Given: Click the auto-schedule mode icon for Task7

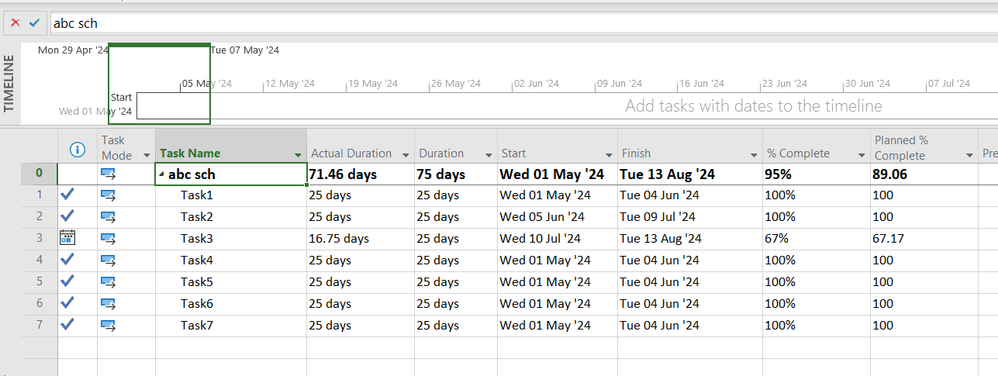Looking at the screenshot, I should 108,325.
